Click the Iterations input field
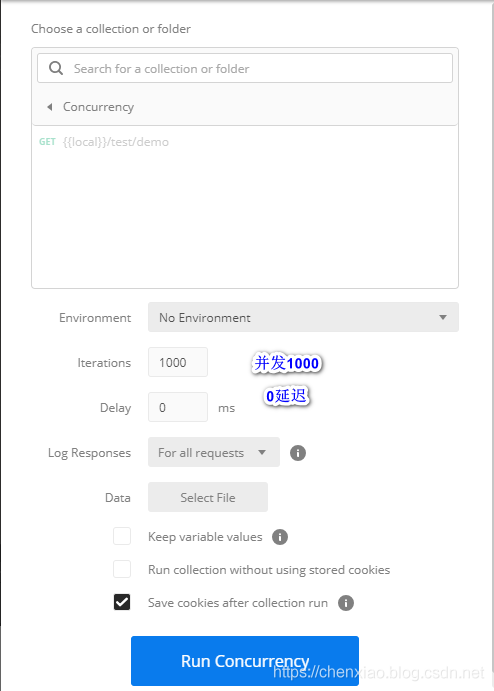 tap(178, 362)
